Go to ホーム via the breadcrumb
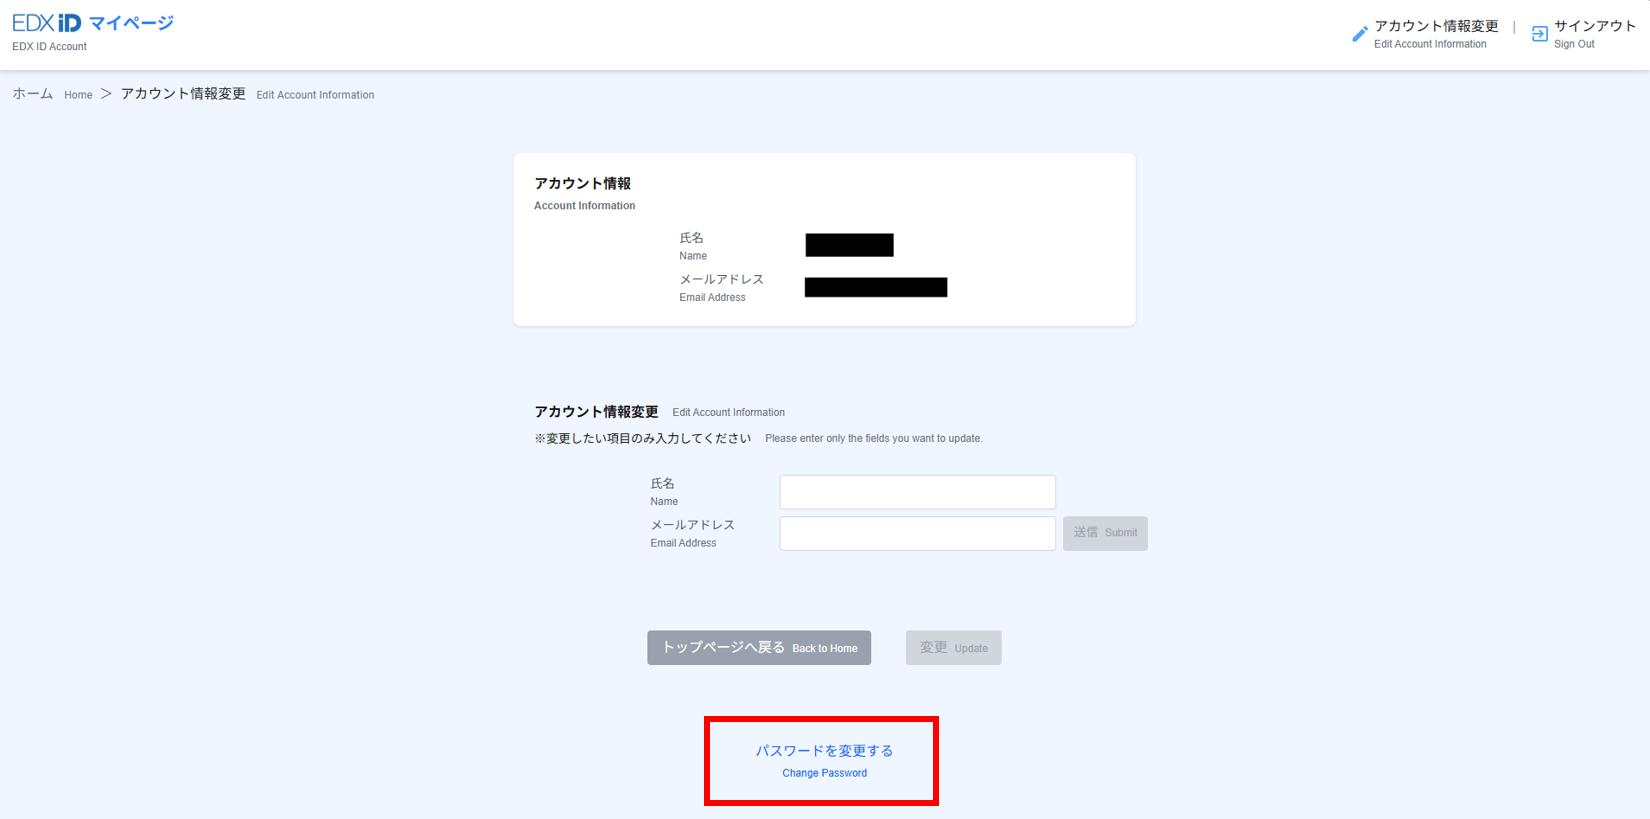Viewport: 1650px width, 819px height. pos(33,94)
